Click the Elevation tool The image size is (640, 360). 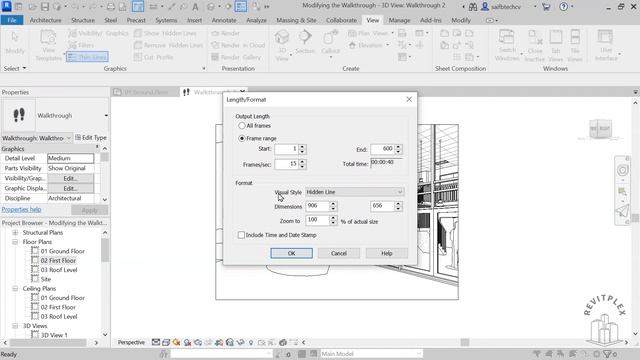click(x=368, y=45)
